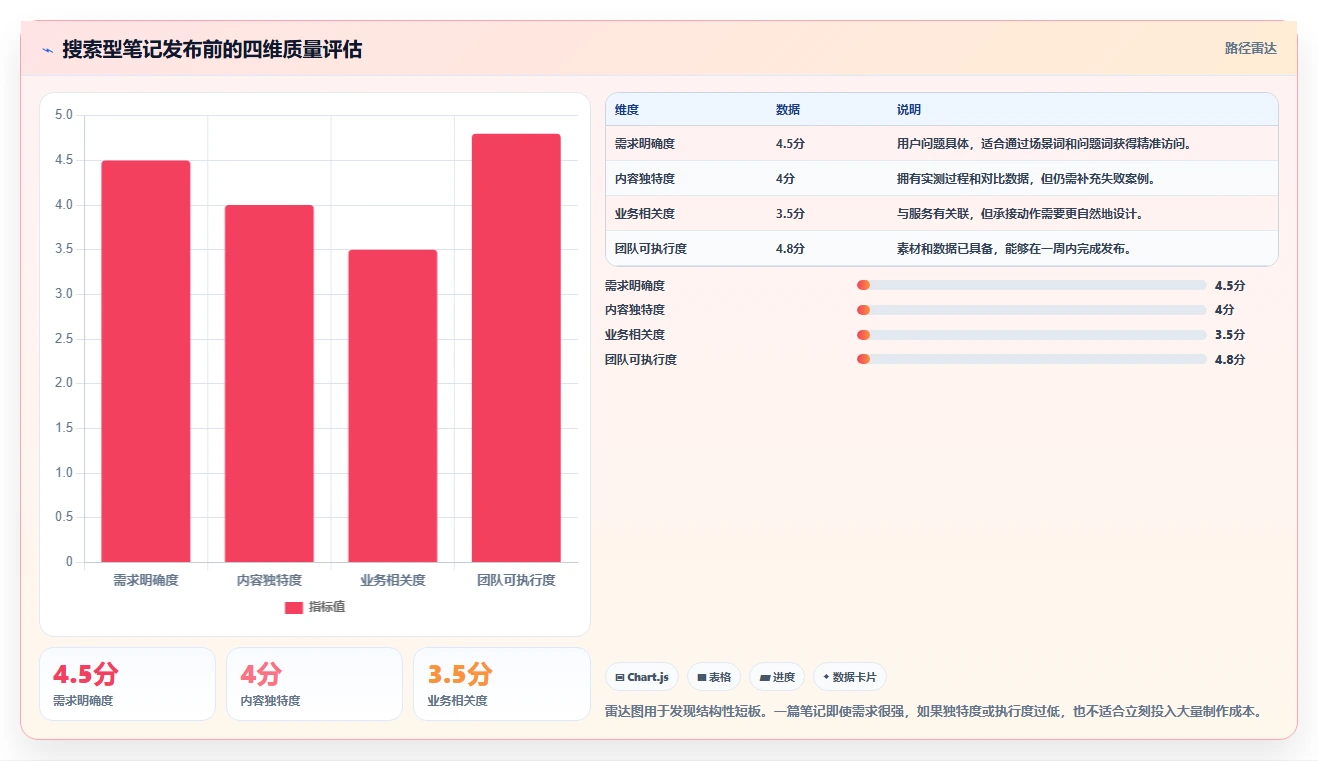Click the 需求明确度 bar in chart

146,361
